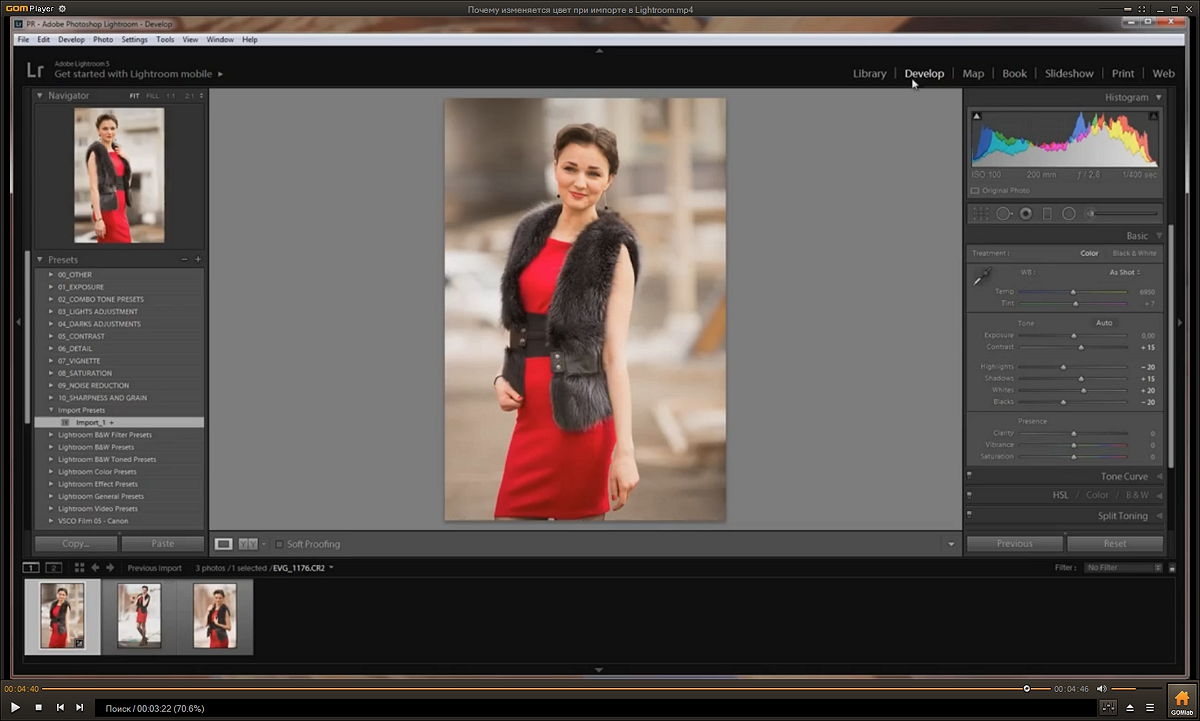Select the Crop Overlay grid tool
1200x721 pixels.
coord(980,213)
